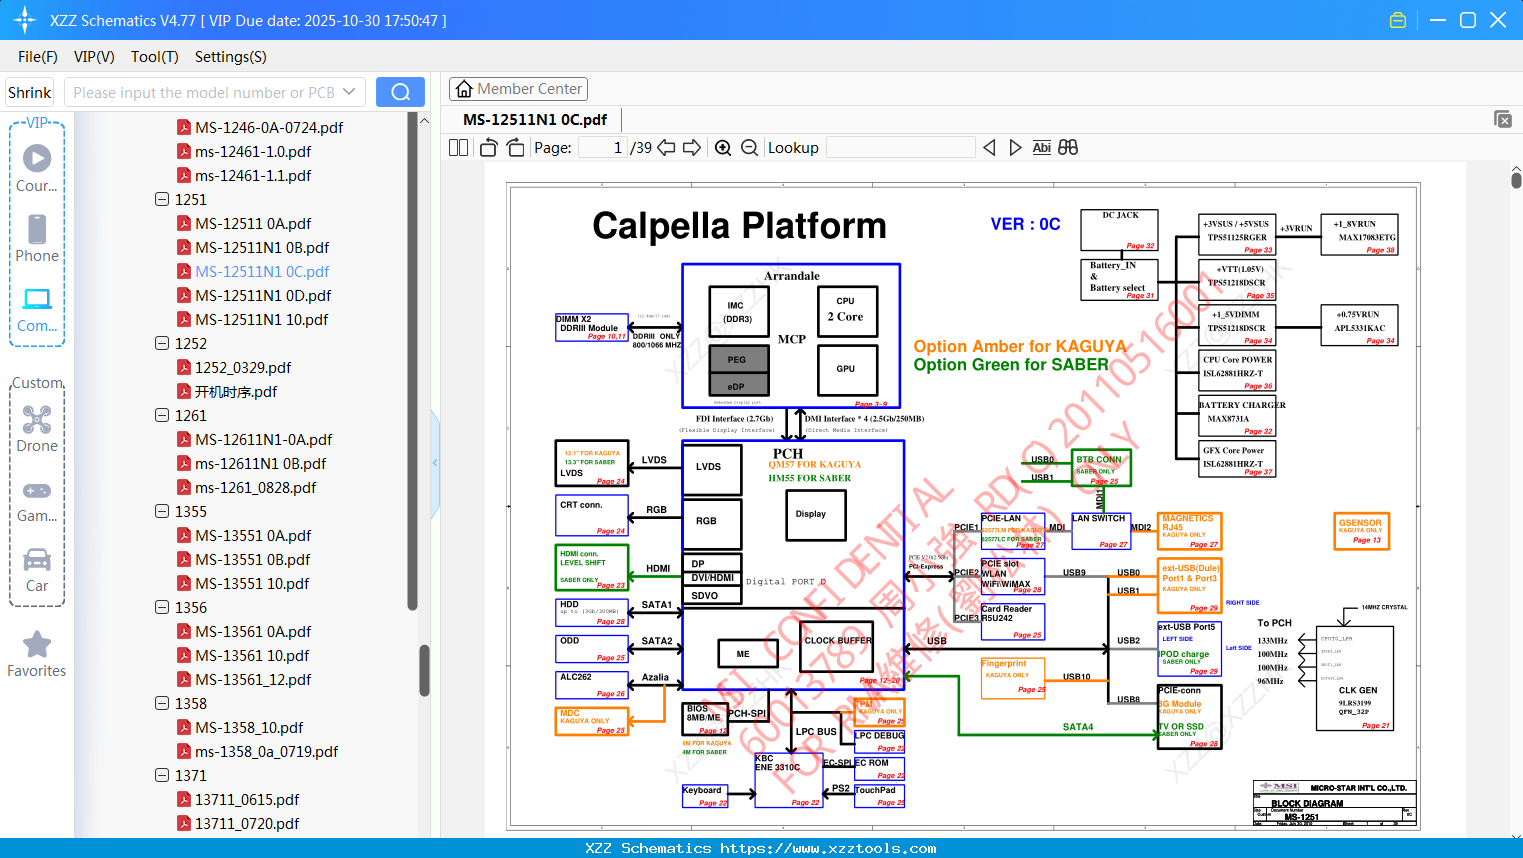Open the File(F) menu
Viewport: 1523px width, 858px height.
38,57
